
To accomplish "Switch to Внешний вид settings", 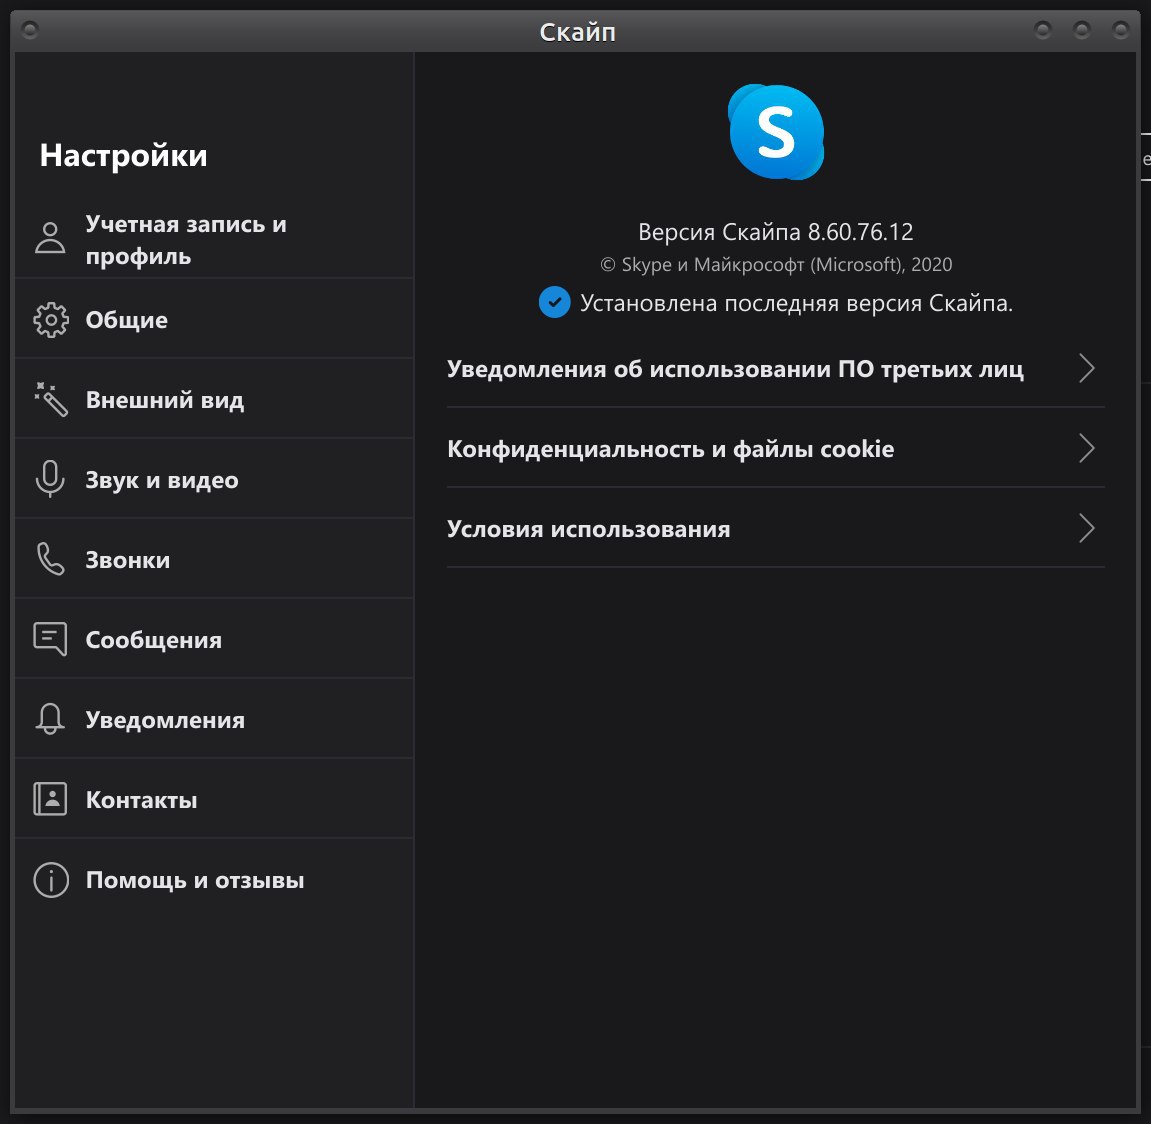I will click(214, 399).
